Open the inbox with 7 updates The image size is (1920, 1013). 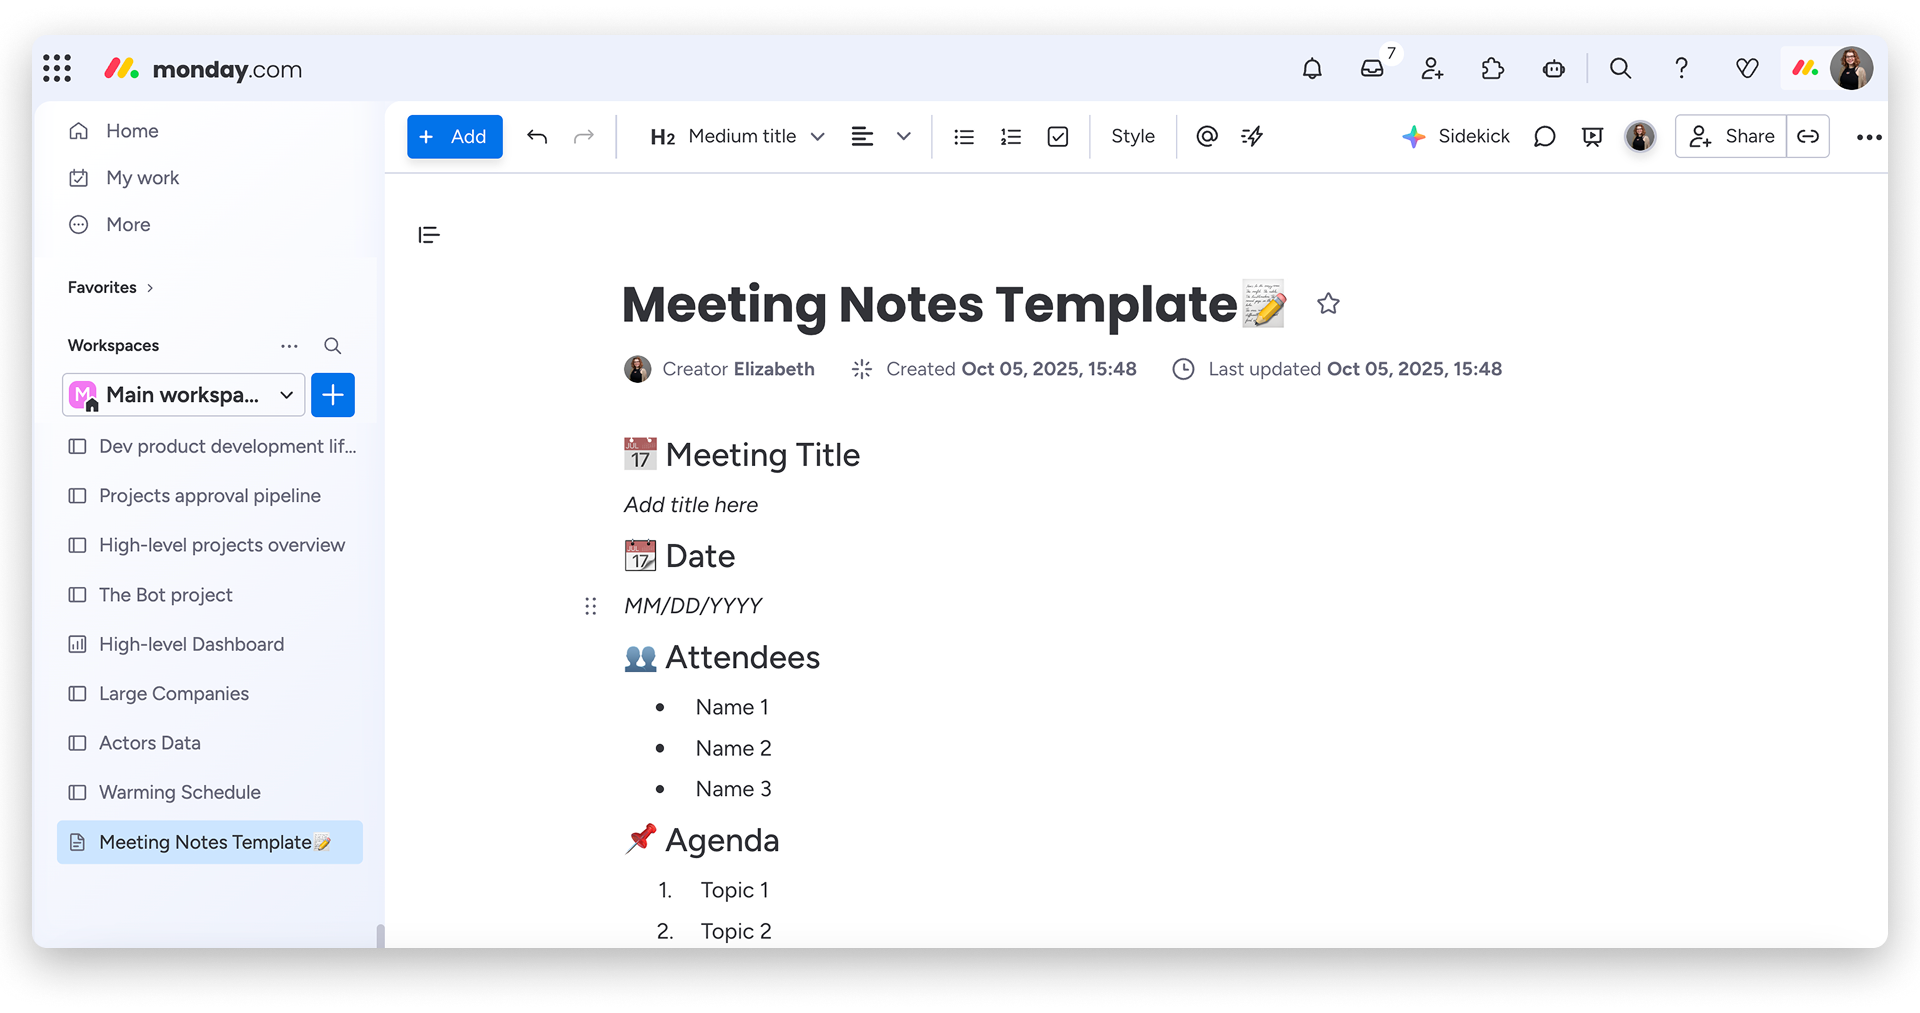tap(1372, 69)
